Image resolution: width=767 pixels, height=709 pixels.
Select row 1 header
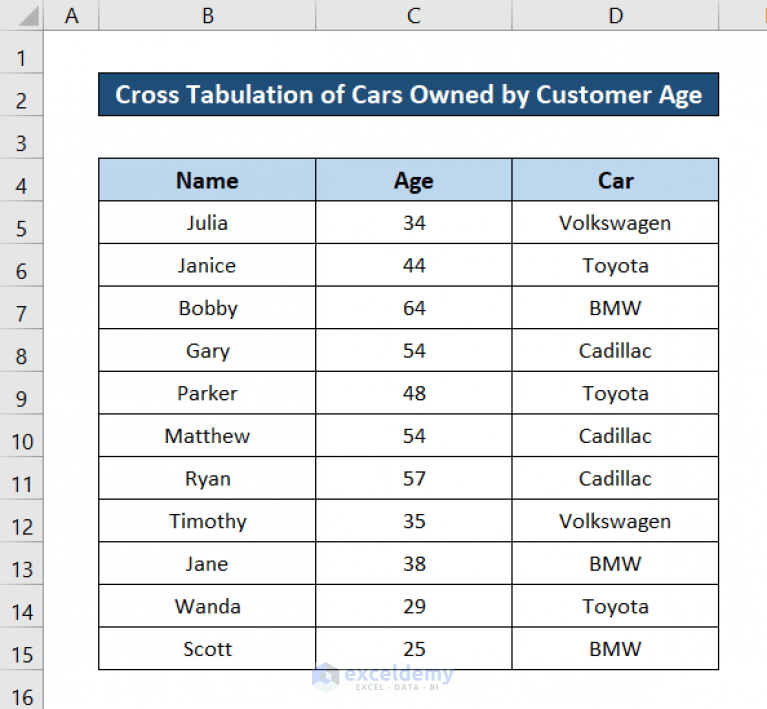pos(22,52)
